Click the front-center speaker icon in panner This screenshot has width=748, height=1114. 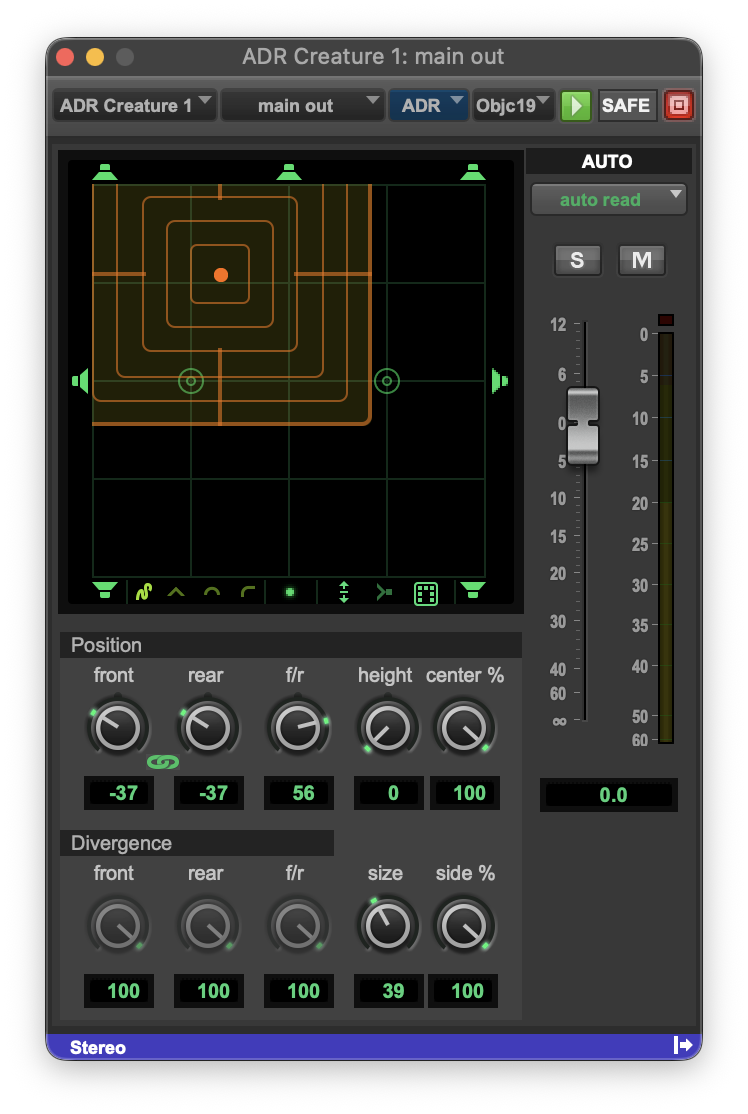(x=288, y=172)
